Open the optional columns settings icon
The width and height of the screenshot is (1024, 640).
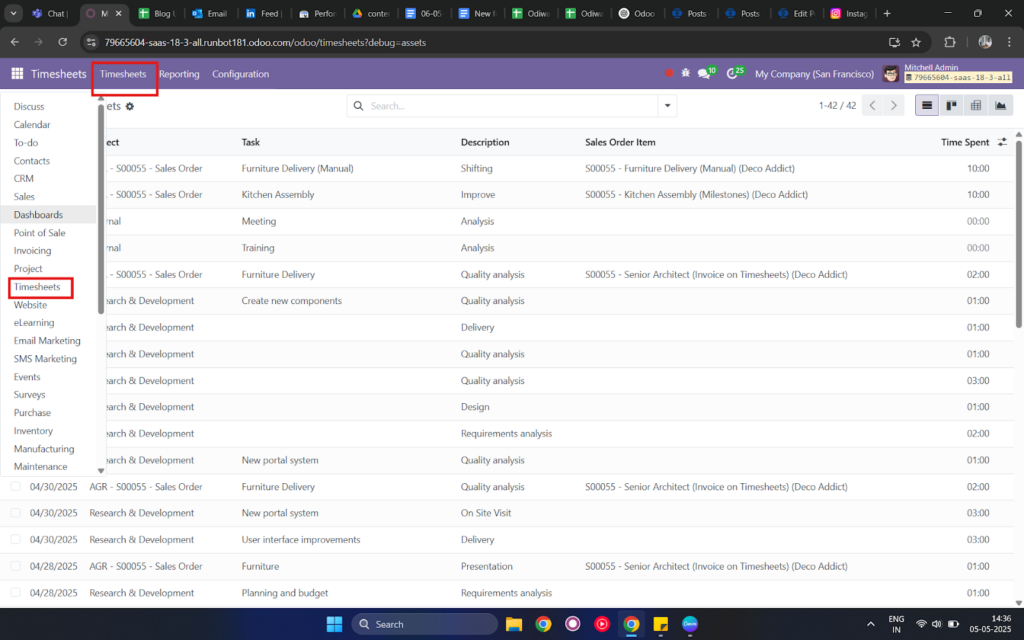coord(1002,142)
